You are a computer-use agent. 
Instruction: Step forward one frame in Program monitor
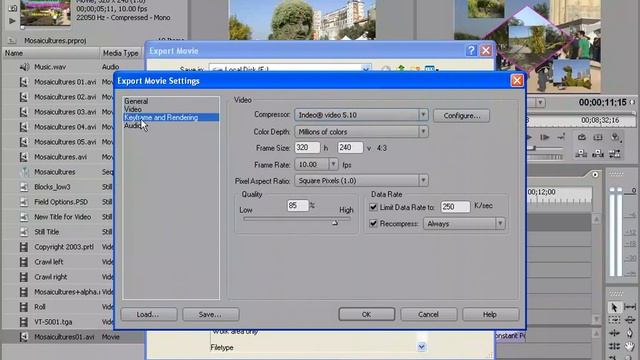(545, 138)
